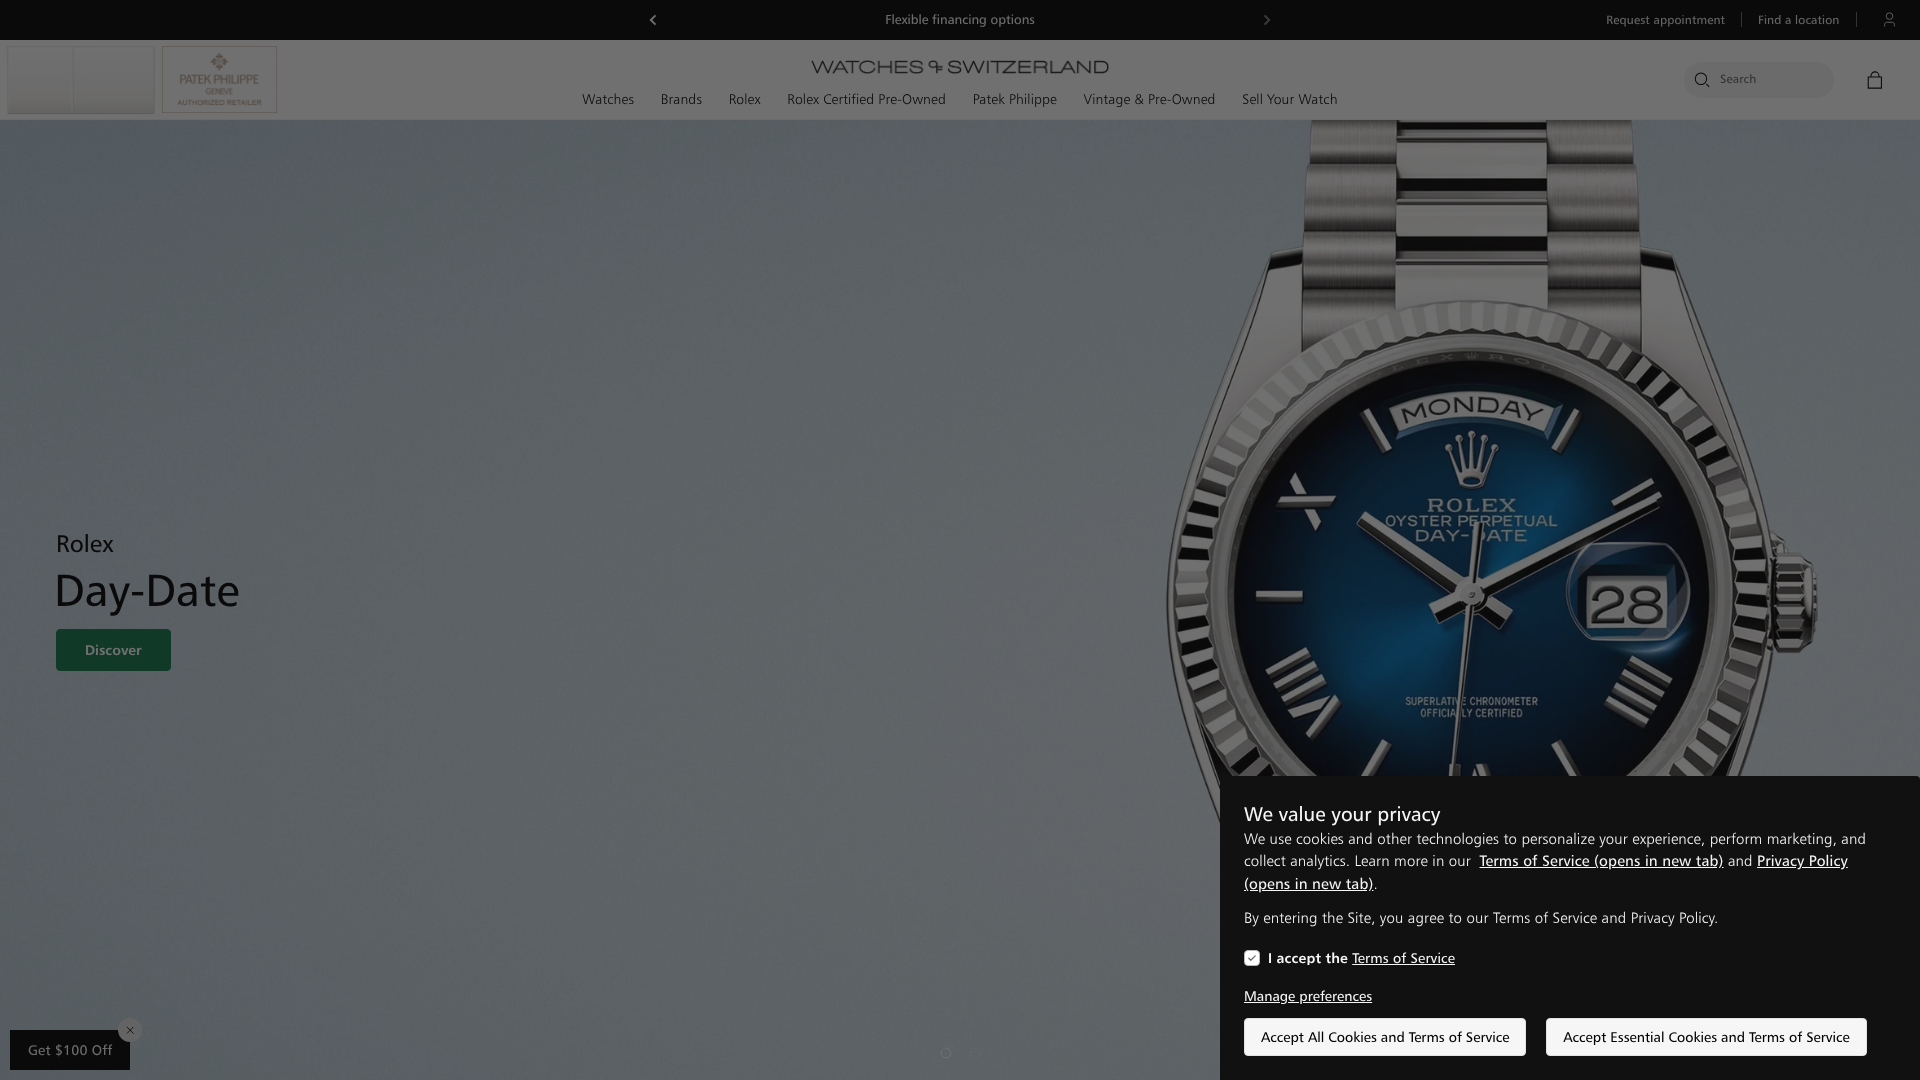Select the first carousel indicator dot
The width and height of the screenshot is (1920, 1080).
(x=945, y=1053)
